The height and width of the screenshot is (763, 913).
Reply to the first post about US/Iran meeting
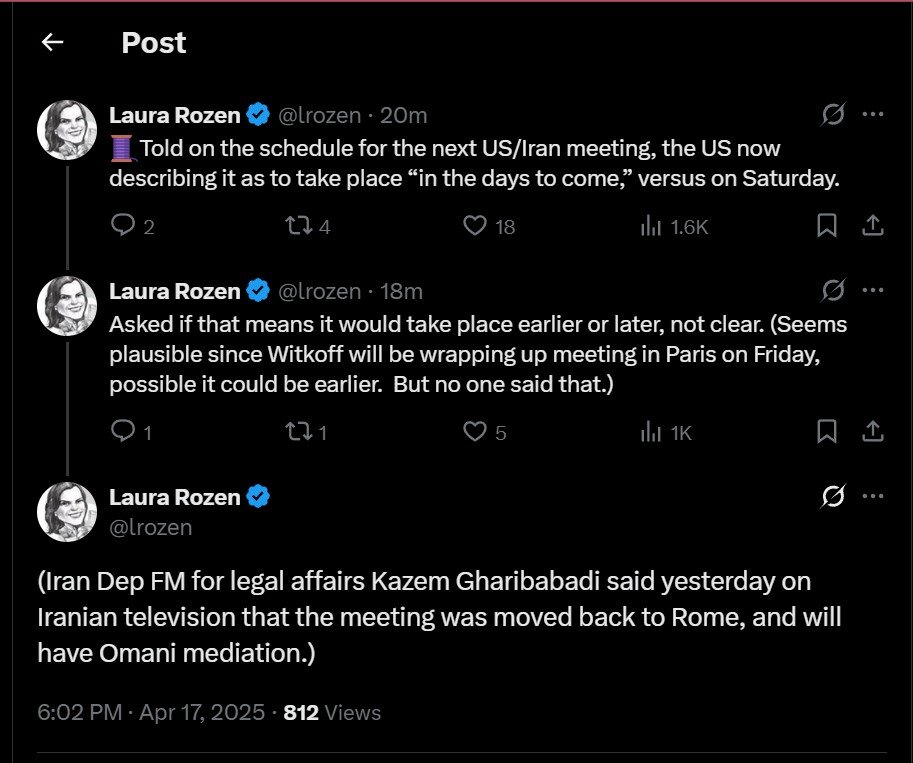click(123, 226)
